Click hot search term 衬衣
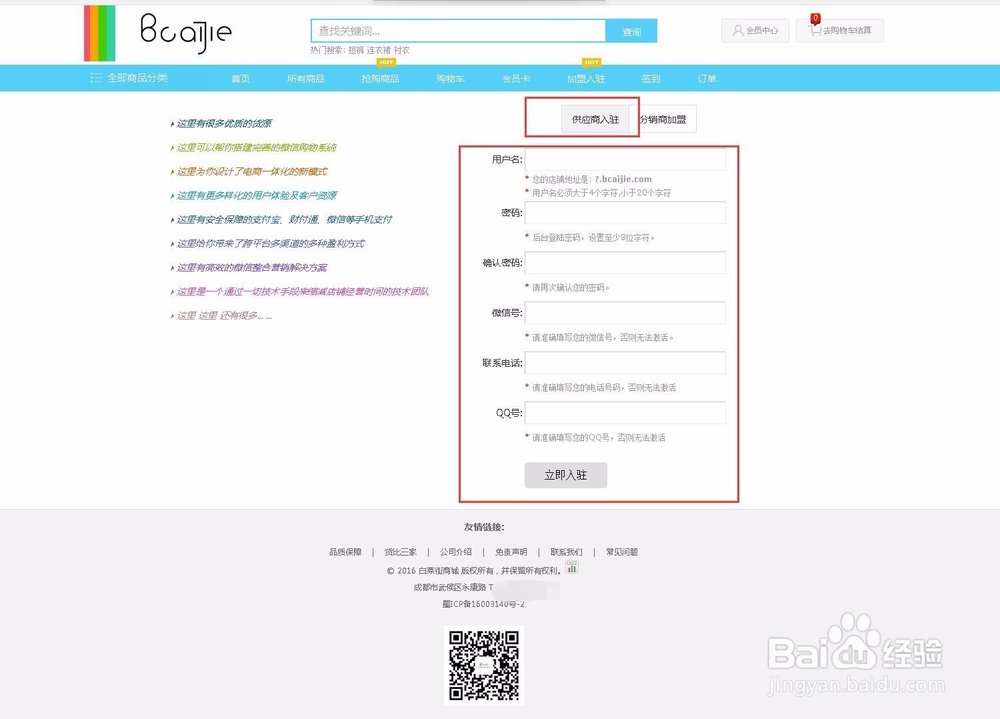The width and height of the screenshot is (1000, 719). tap(401, 50)
